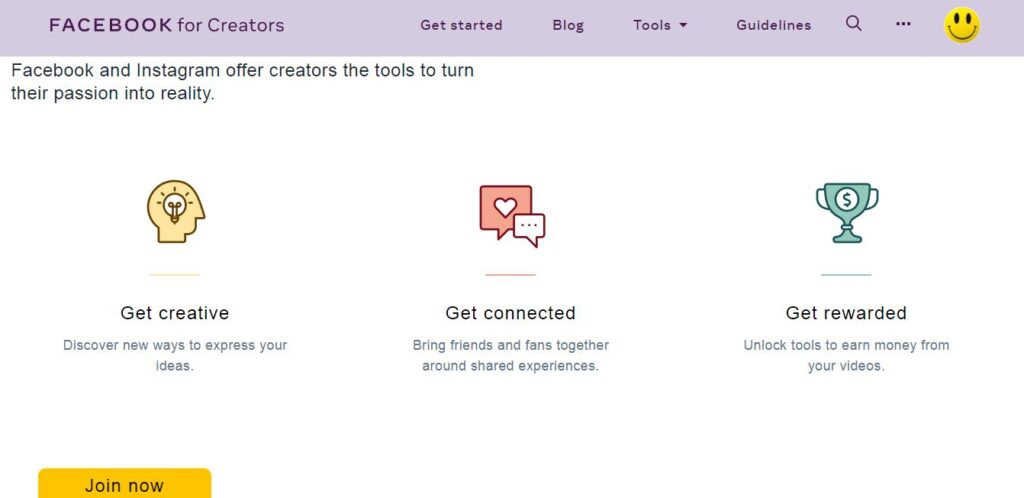Image resolution: width=1024 pixels, height=498 pixels.
Task: Select the Get rewarded heading
Action: pyautogui.click(x=846, y=313)
